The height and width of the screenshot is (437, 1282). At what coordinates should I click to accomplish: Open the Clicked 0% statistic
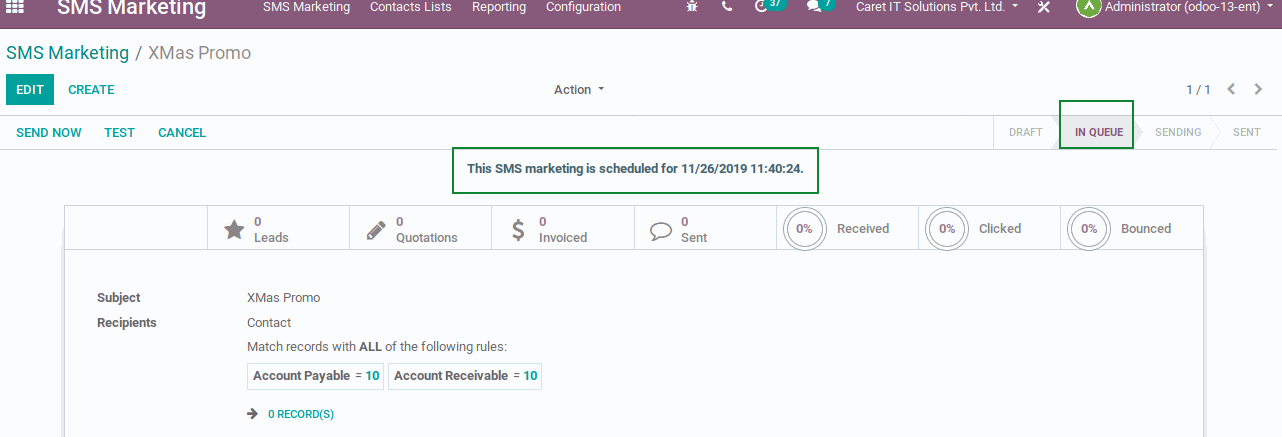(x=989, y=228)
